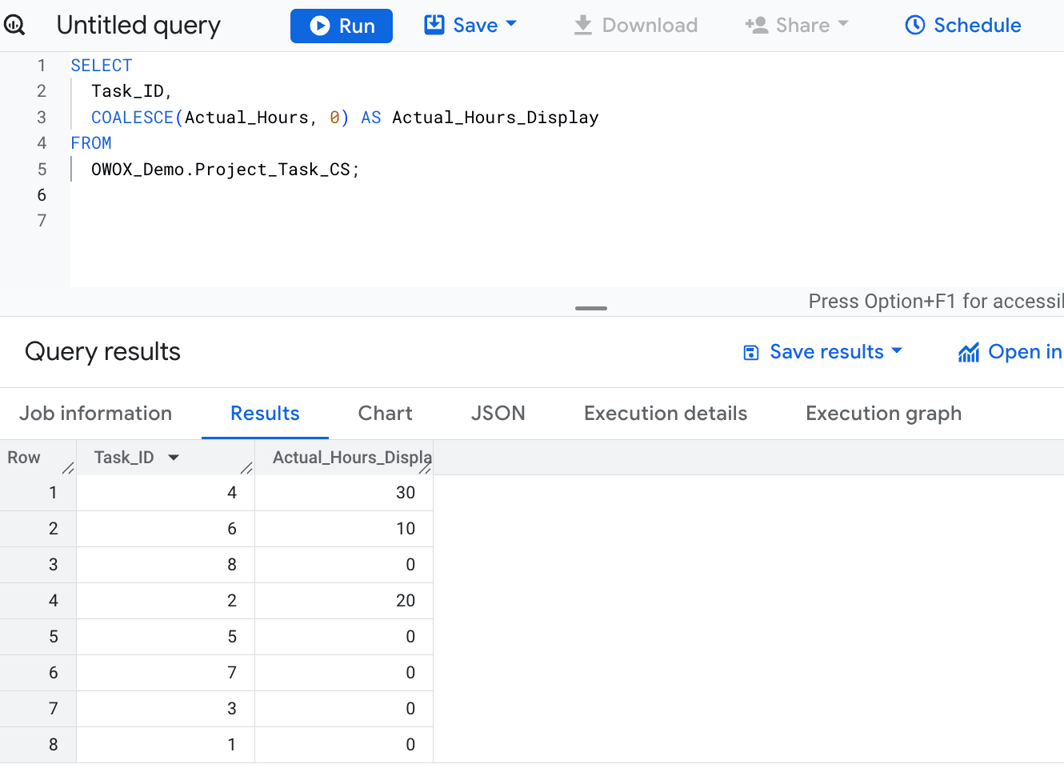Viewport: 1064px width, 768px height.
Task: Select the Results tab
Action: click(x=265, y=413)
